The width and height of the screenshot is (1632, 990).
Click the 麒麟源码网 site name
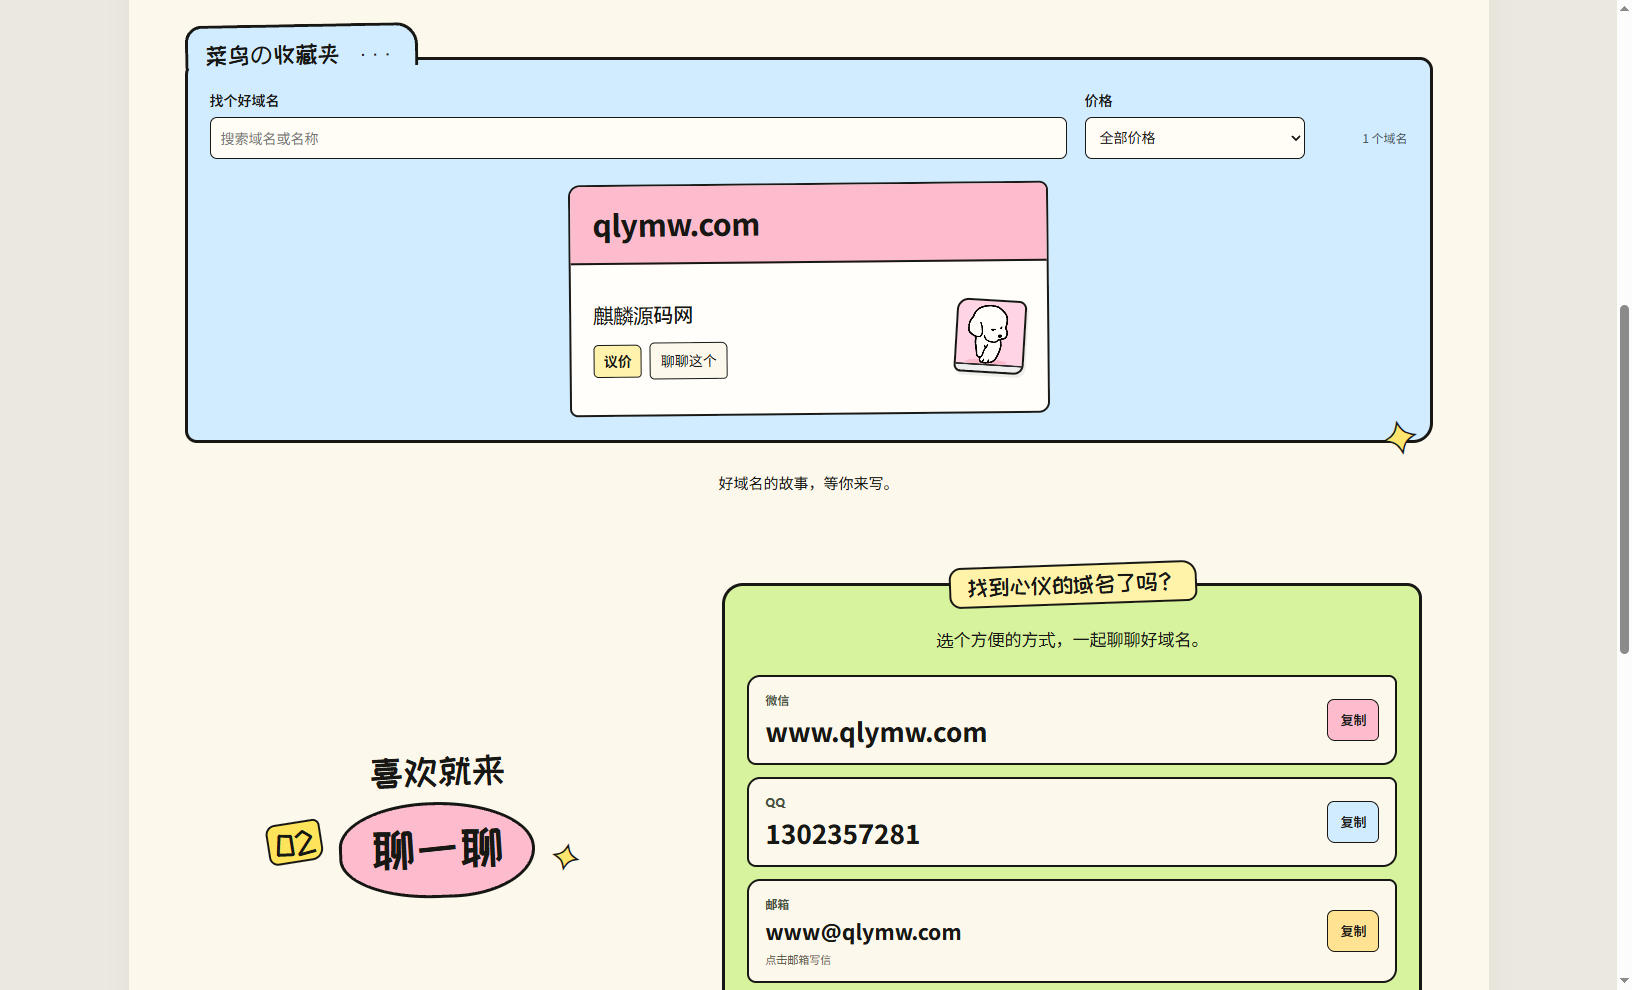tap(643, 316)
